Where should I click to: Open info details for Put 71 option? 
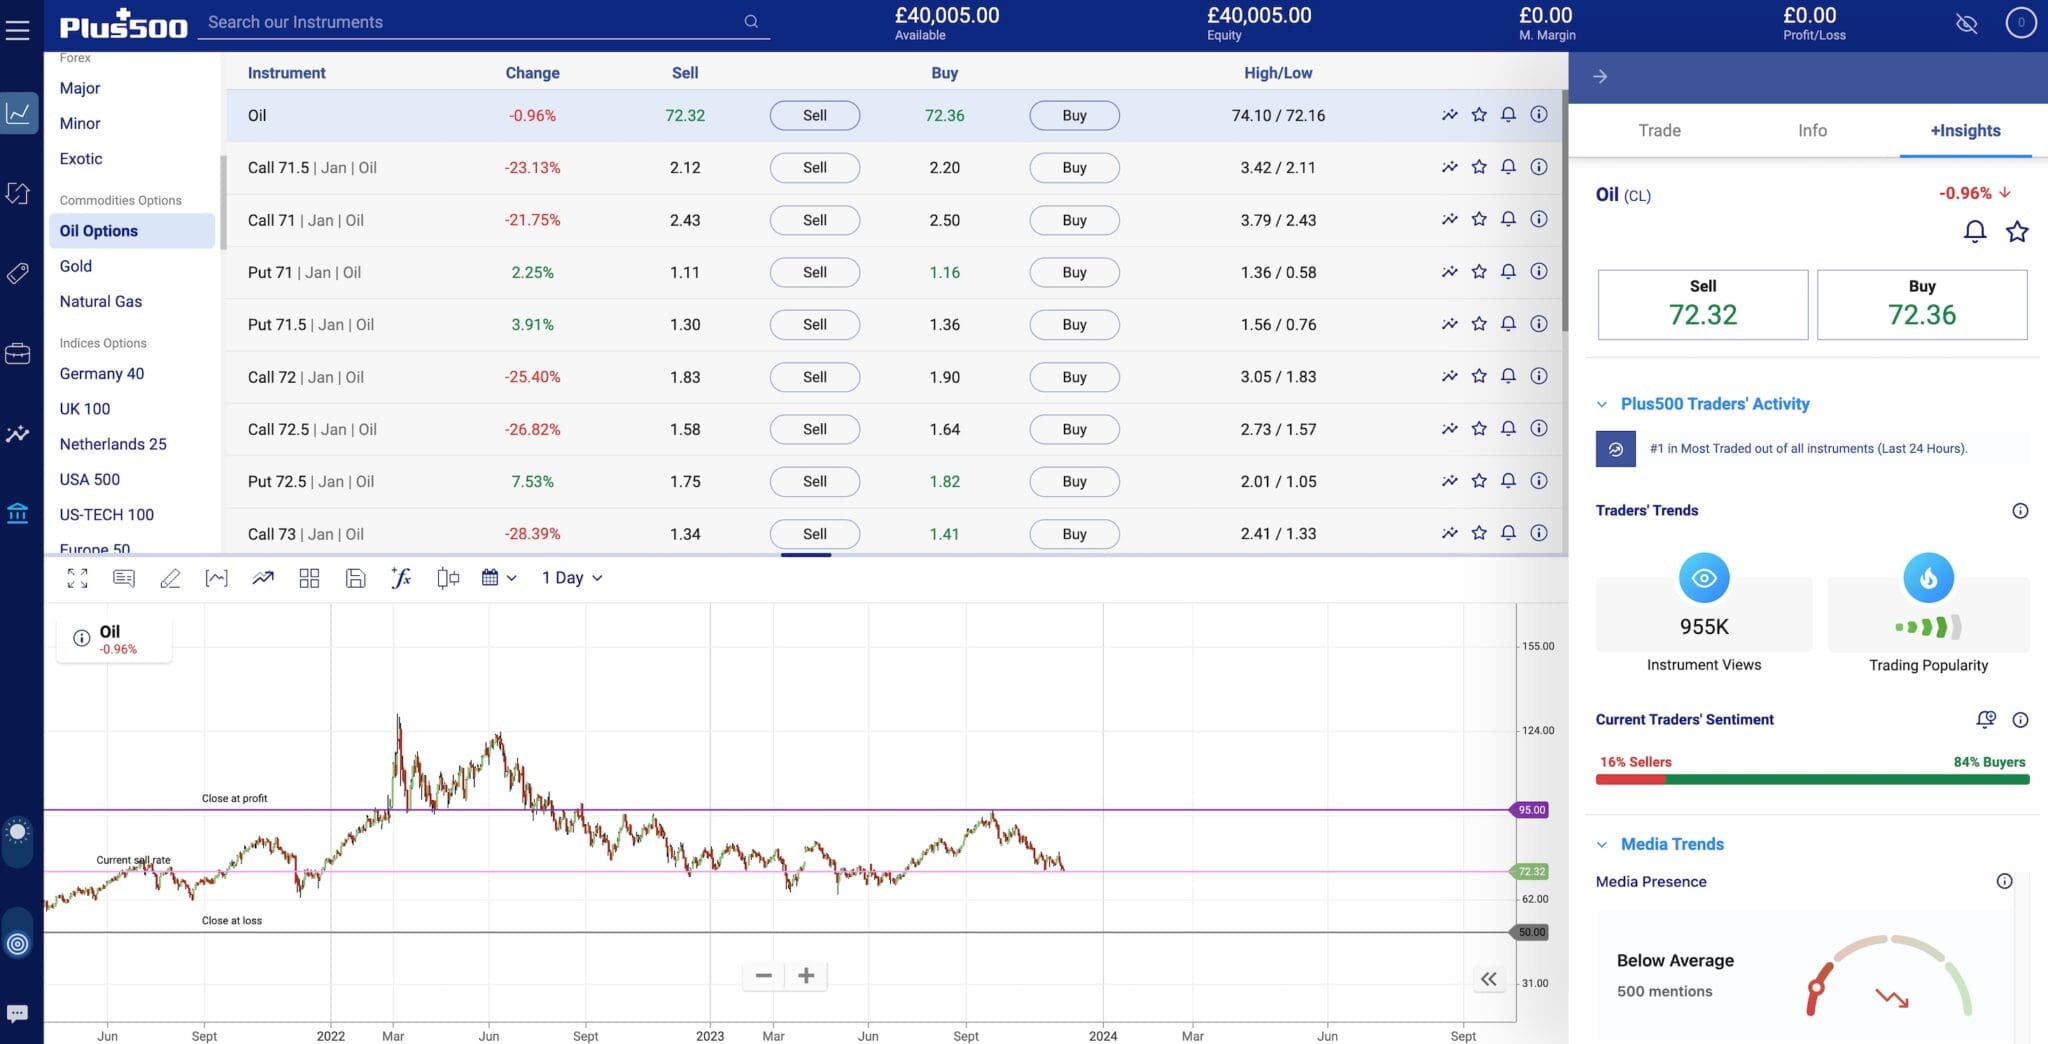pos(1539,272)
